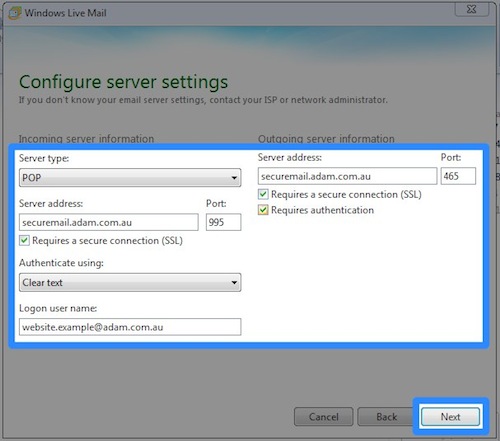Click the Authenticate using label

click(x=61, y=263)
